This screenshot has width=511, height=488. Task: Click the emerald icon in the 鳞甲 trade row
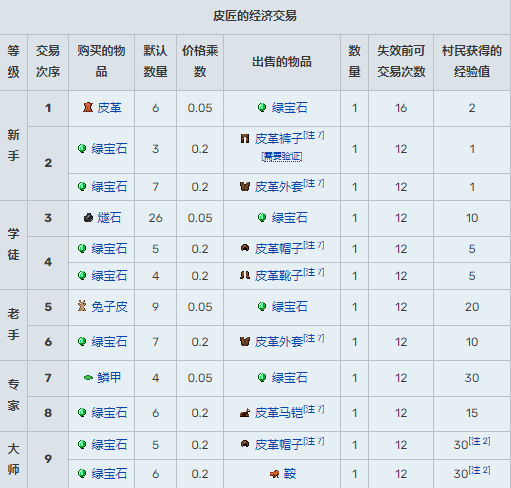tap(262, 378)
